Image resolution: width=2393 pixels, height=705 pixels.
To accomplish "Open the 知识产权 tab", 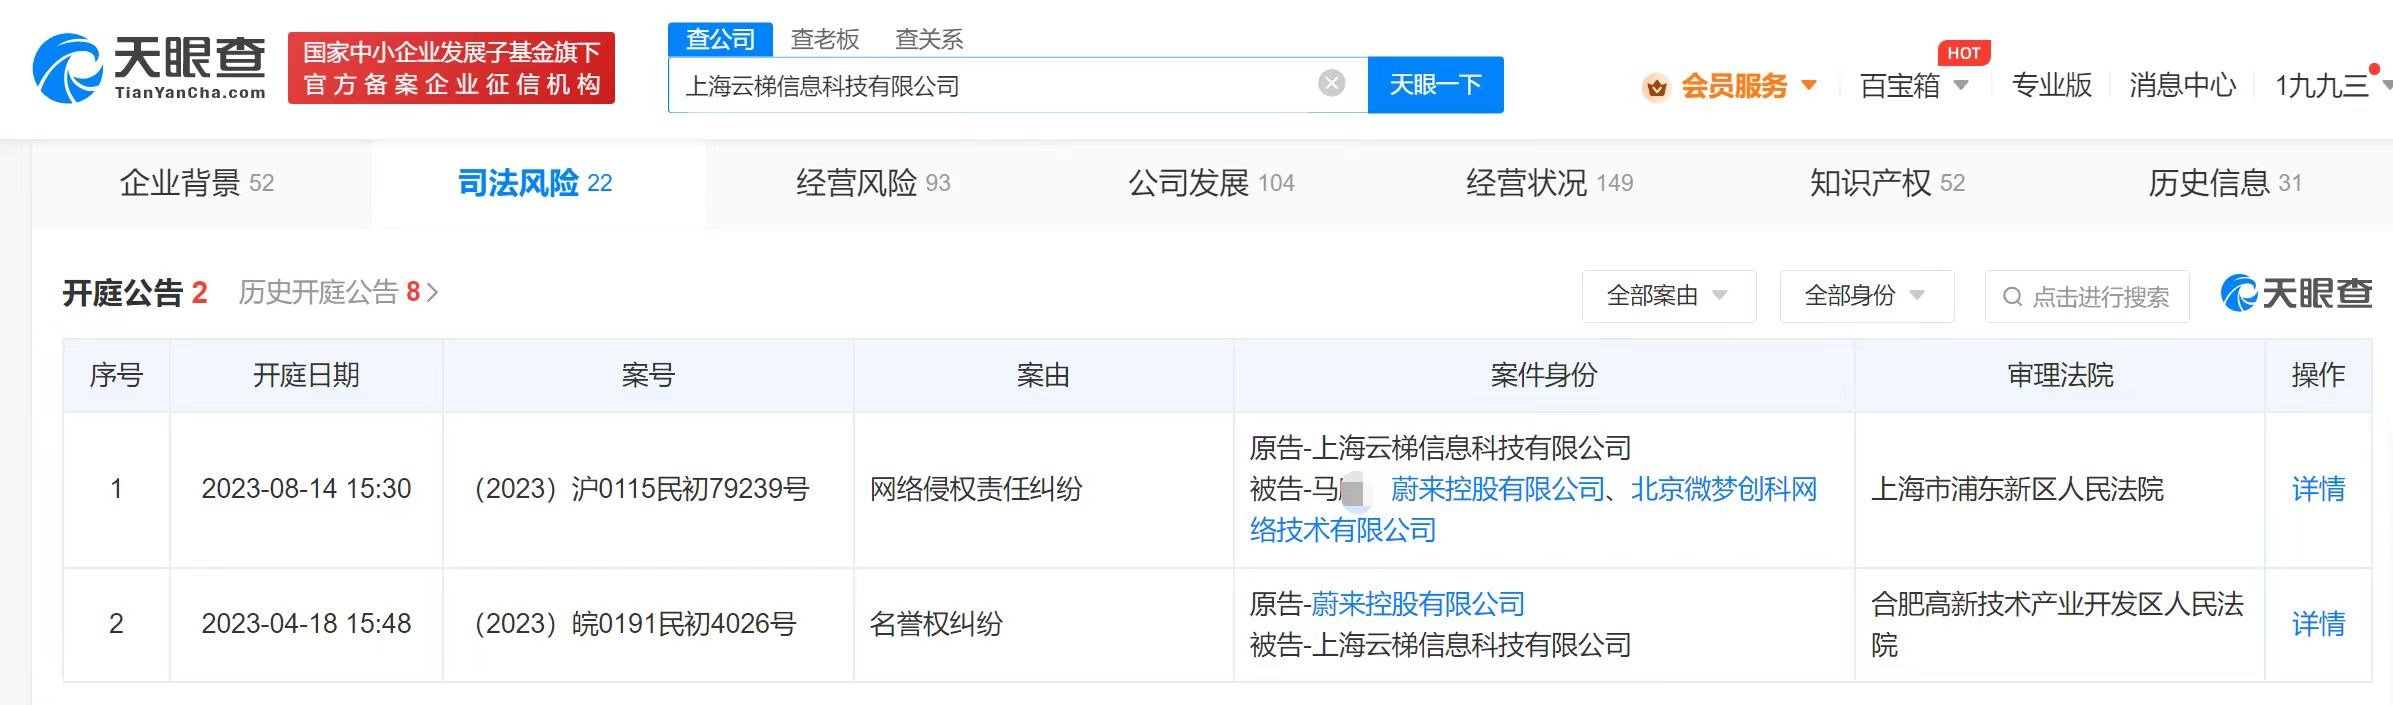I will point(1887,183).
